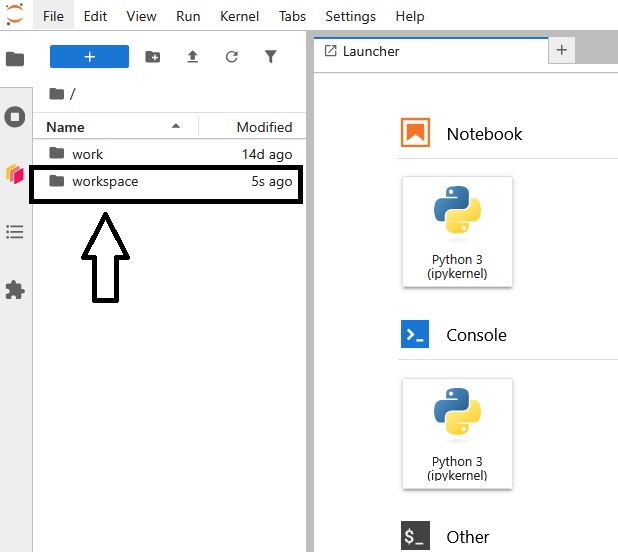Select the Launcher tab
Screen dimensions: 618x552
[x=370, y=50]
